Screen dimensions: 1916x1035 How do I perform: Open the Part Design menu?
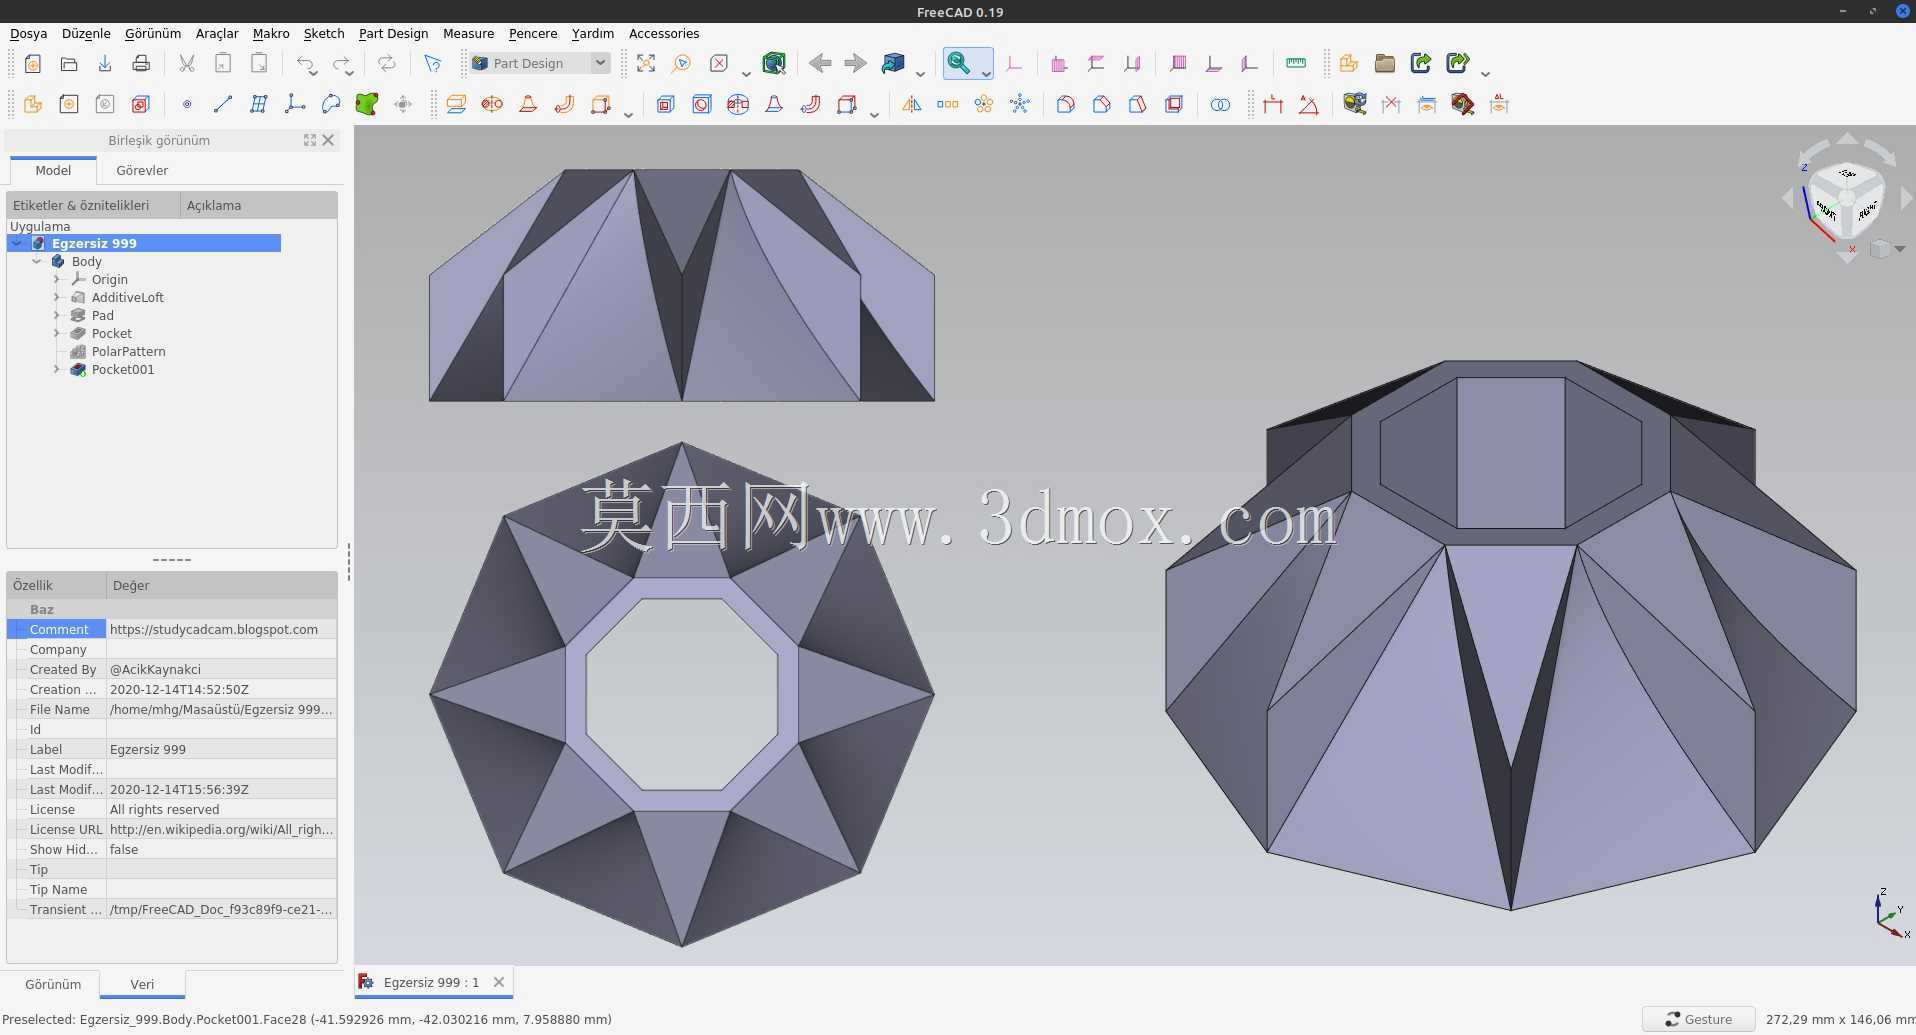394,33
